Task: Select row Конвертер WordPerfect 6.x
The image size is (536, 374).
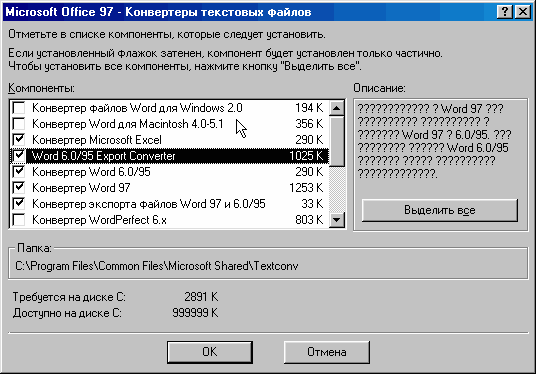Action: click(x=170, y=220)
